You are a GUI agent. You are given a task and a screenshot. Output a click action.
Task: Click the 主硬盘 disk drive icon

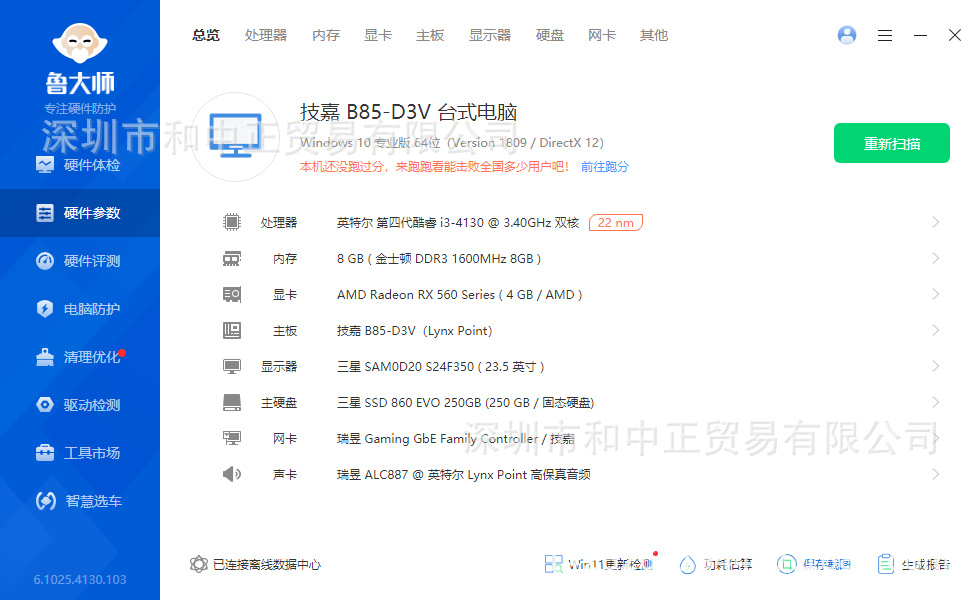coord(232,402)
